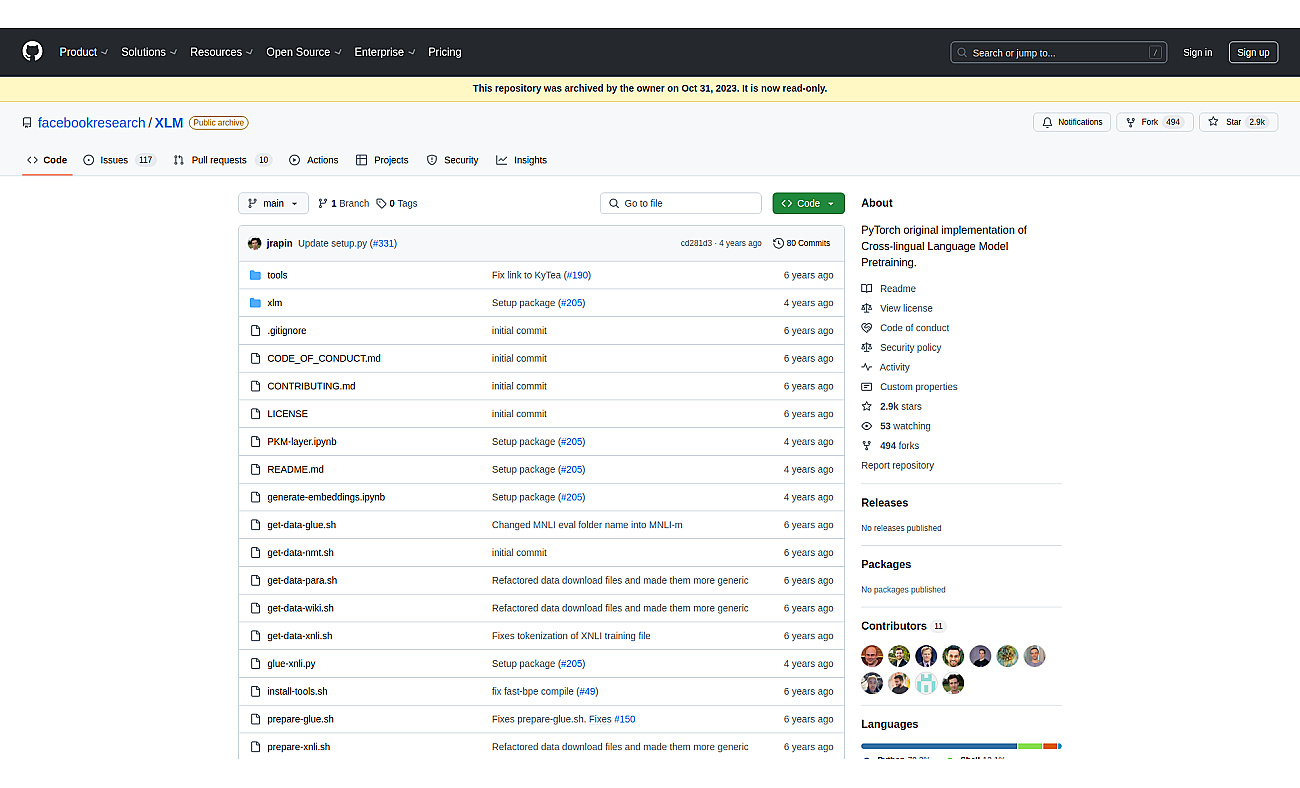Open the Projects tab
This screenshot has width=1300, height=788.
click(382, 160)
